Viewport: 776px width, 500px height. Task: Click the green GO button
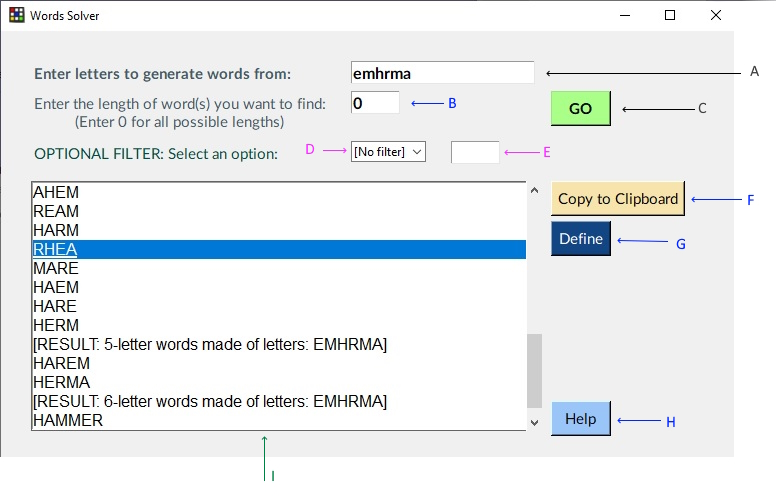[x=581, y=108]
